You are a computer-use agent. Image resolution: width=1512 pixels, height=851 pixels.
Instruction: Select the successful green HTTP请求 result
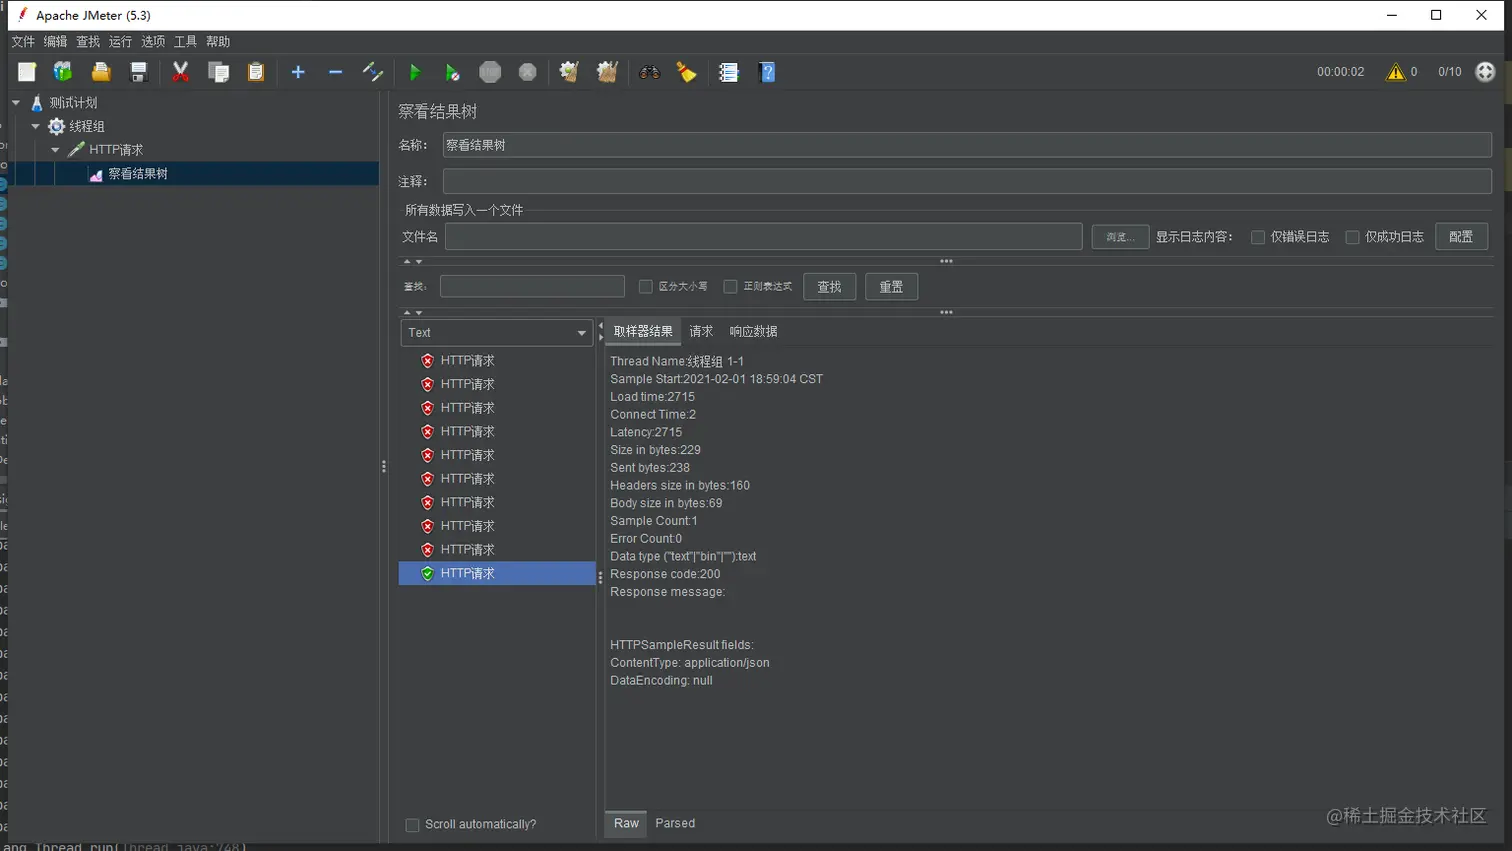pyautogui.click(x=497, y=573)
